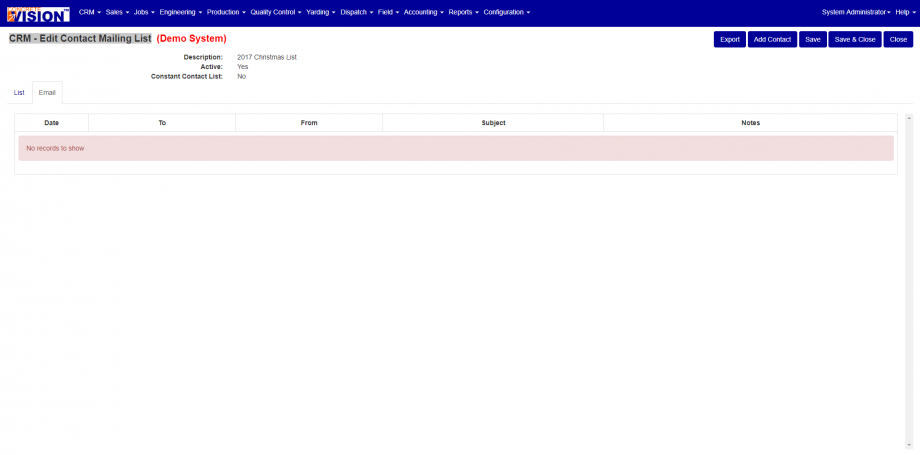Sort by the To column header
Image resolution: width=920 pixels, height=455 pixels.
click(162, 123)
